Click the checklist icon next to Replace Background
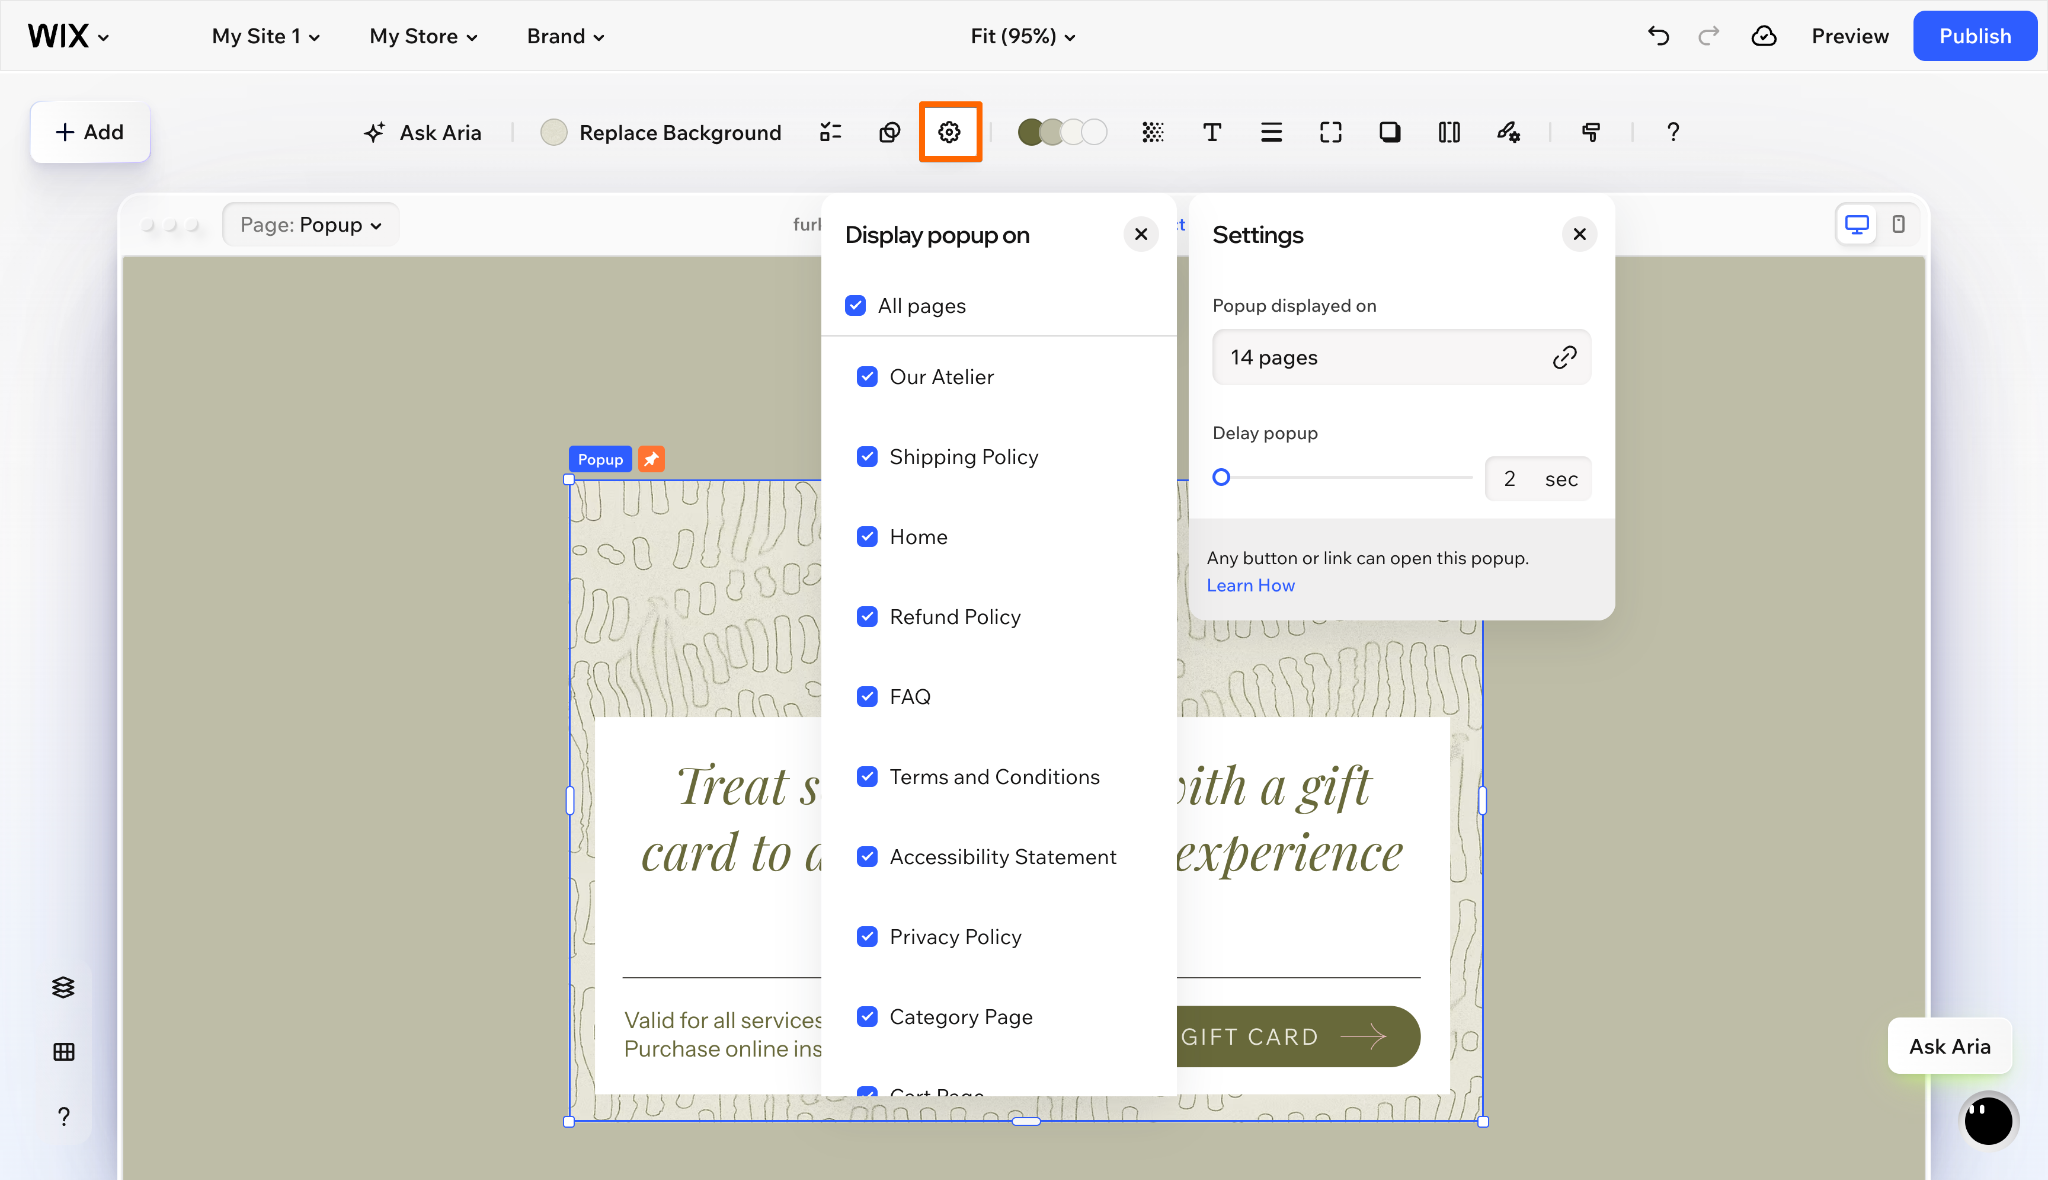Image resolution: width=2048 pixels, height=1180 pixels. [830, 132]
